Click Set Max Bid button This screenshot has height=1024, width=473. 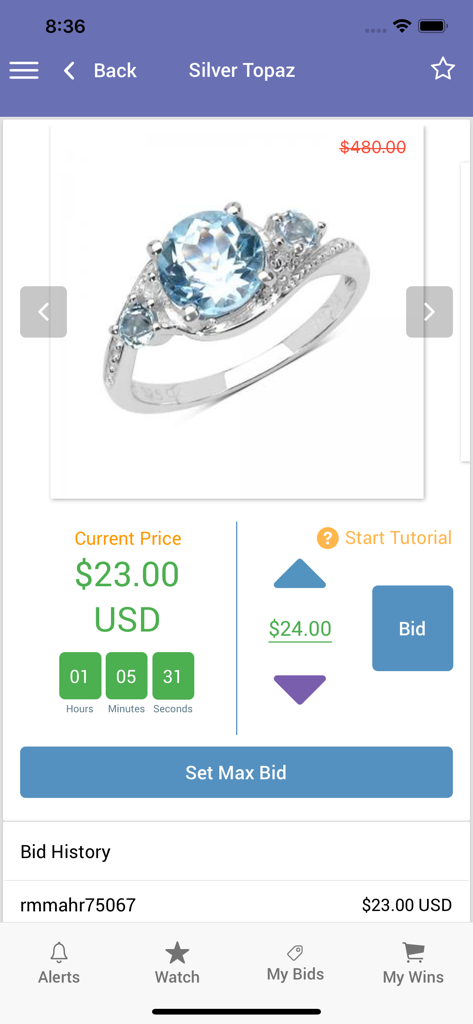[236, 773]
